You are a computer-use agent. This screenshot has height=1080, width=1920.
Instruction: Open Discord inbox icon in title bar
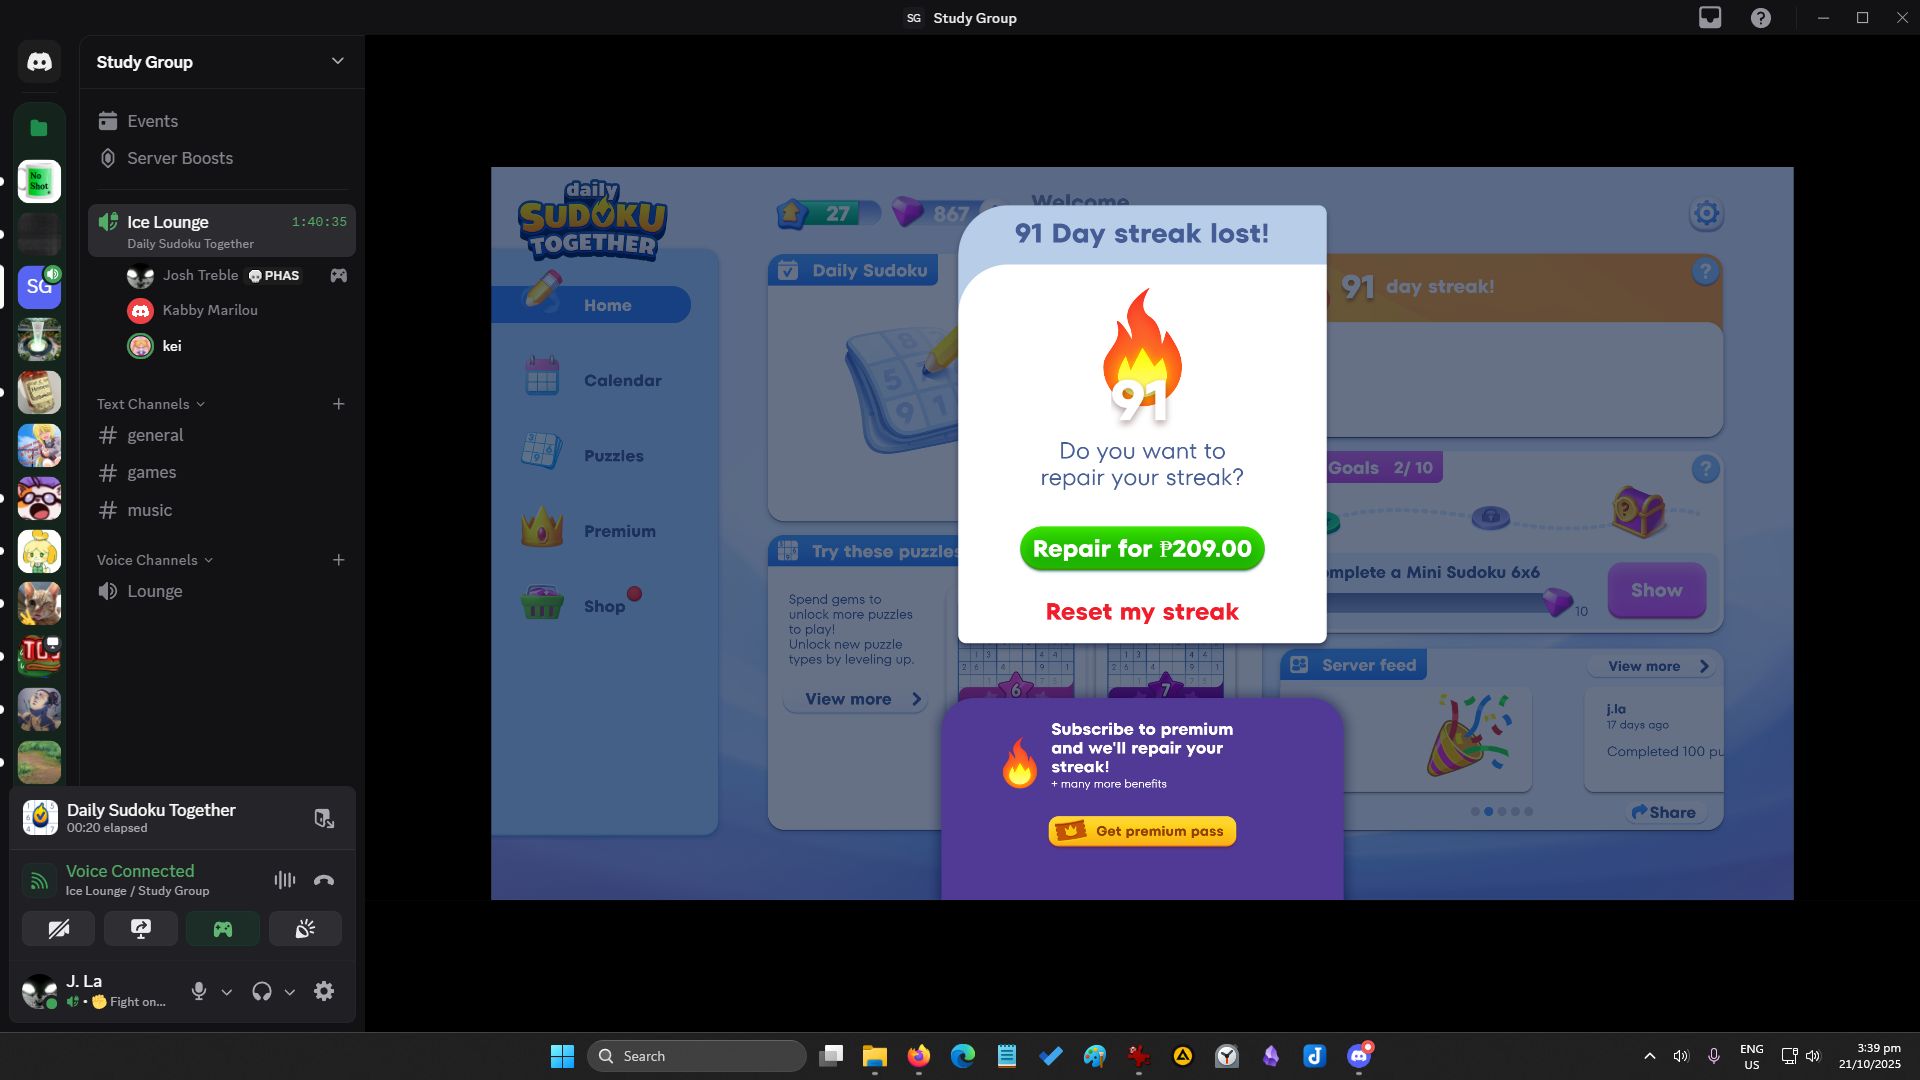1710,18
